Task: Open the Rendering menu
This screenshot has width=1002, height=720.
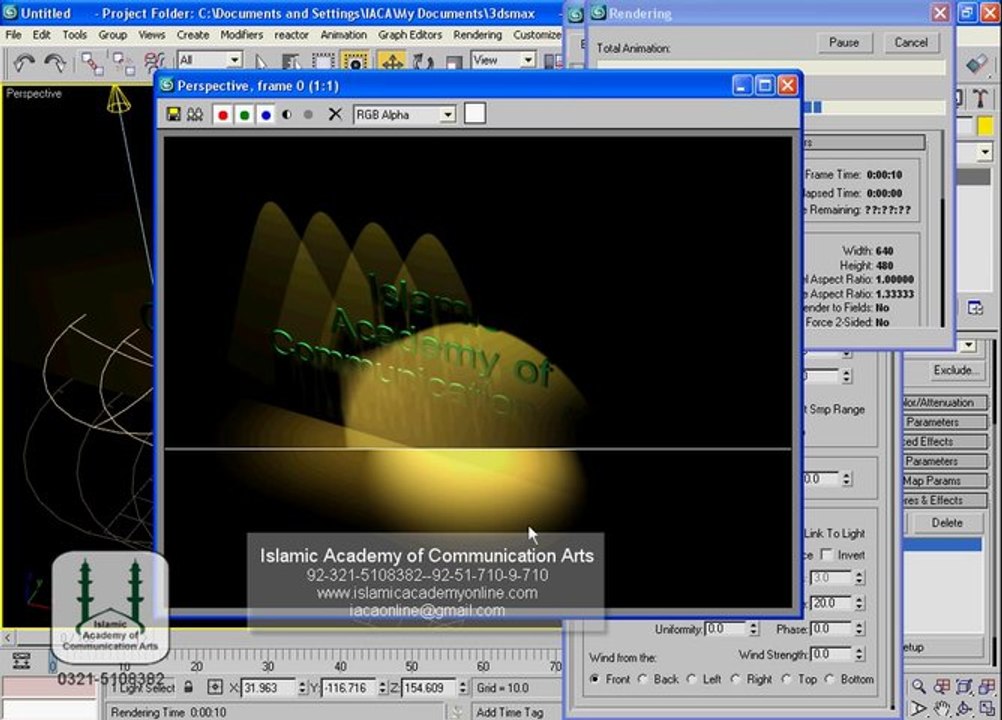Action: pyautogui.click(x=477, y=34)
